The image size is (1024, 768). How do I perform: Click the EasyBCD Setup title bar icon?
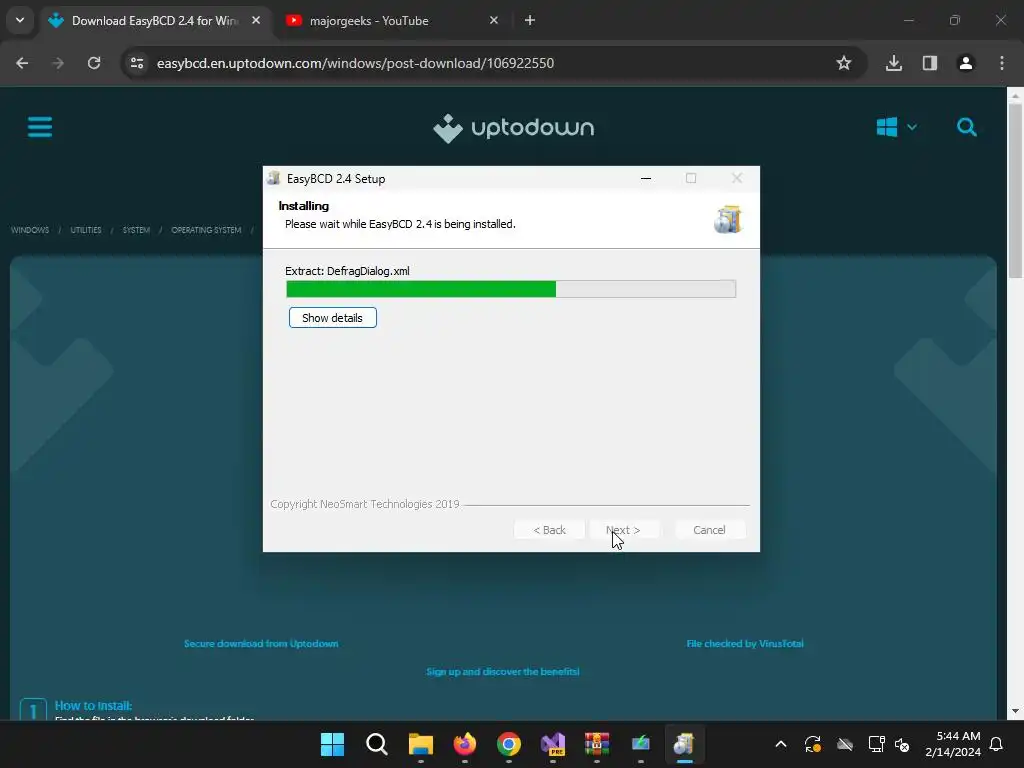(x=274, y=178)
